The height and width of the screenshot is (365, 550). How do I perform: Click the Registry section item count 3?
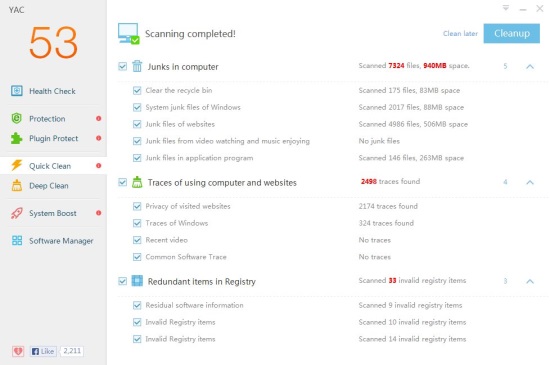click(505, 281)
